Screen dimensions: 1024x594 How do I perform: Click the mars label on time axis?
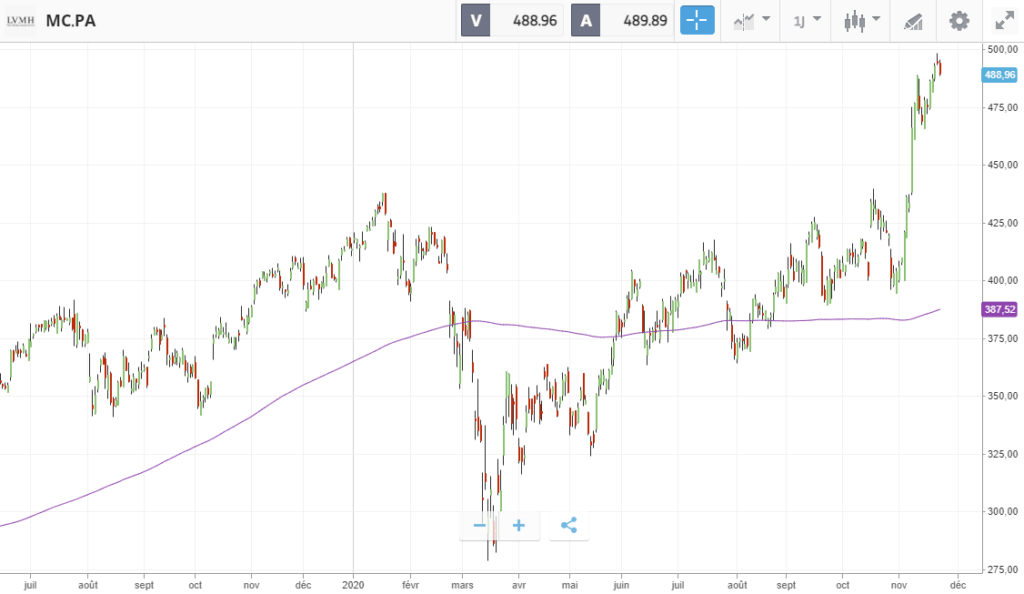click(462, 585)
